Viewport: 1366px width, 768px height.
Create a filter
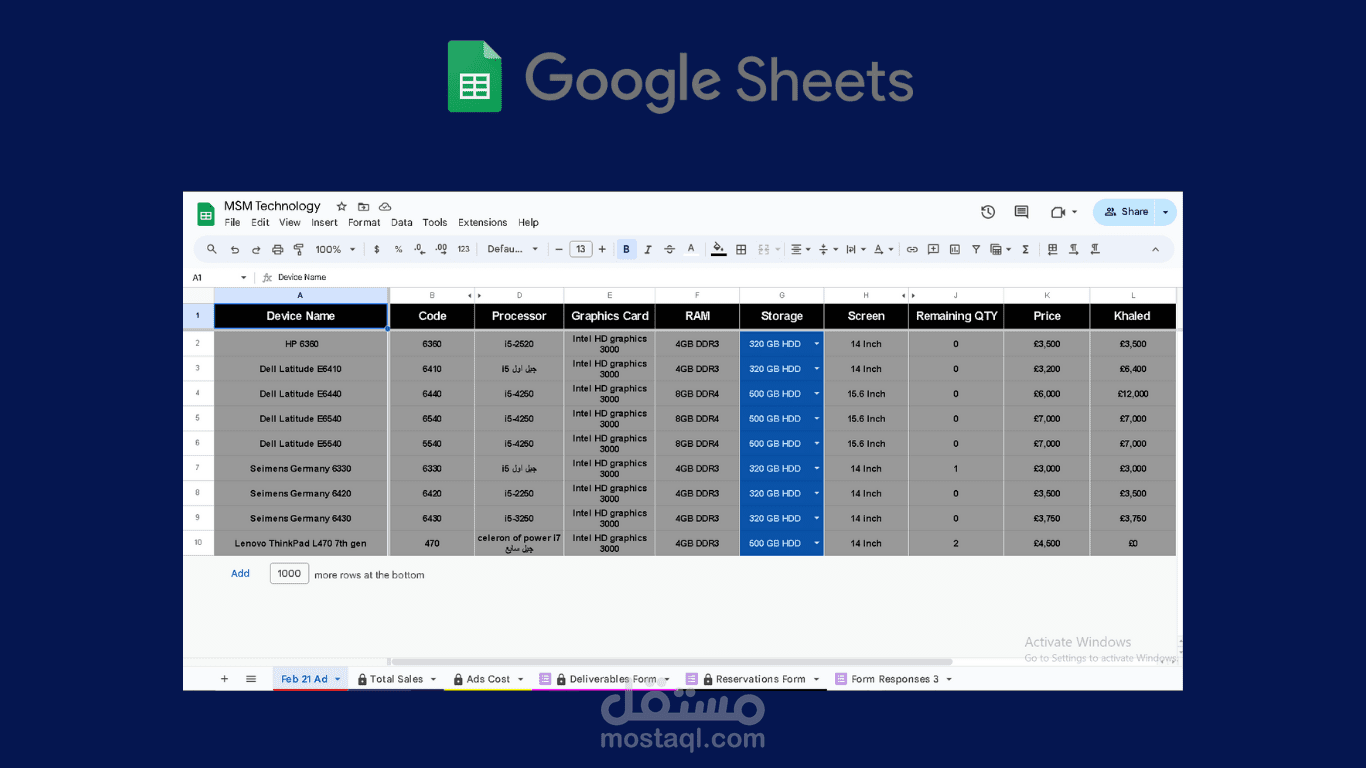[976, 250]
